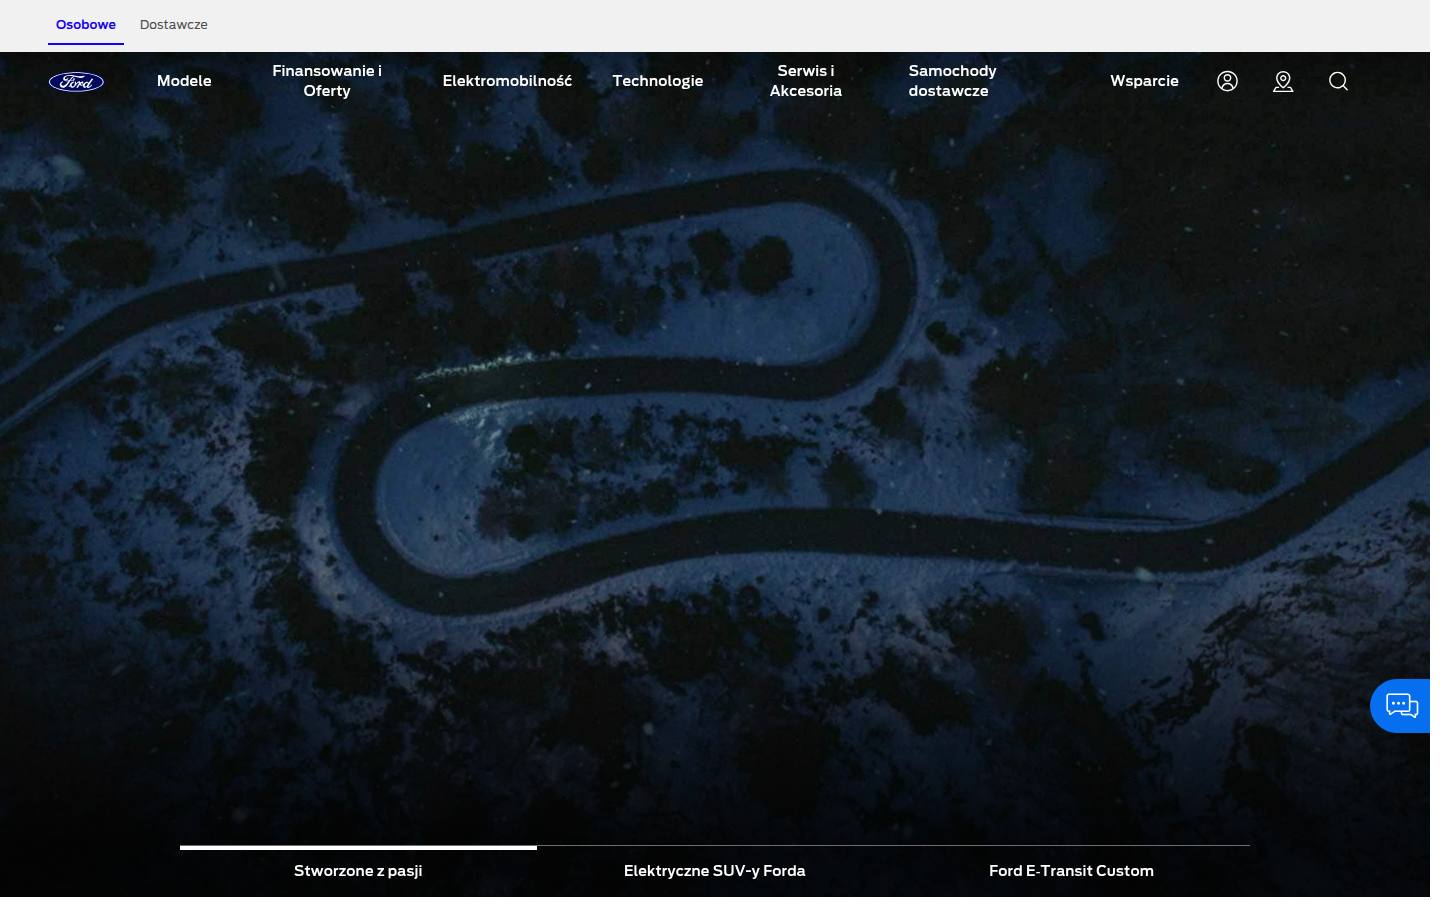Image resolution: width=1440 pixels, height=900 pixels.
Task: Open the Samochody dostawcze menu
Action: 952,81
